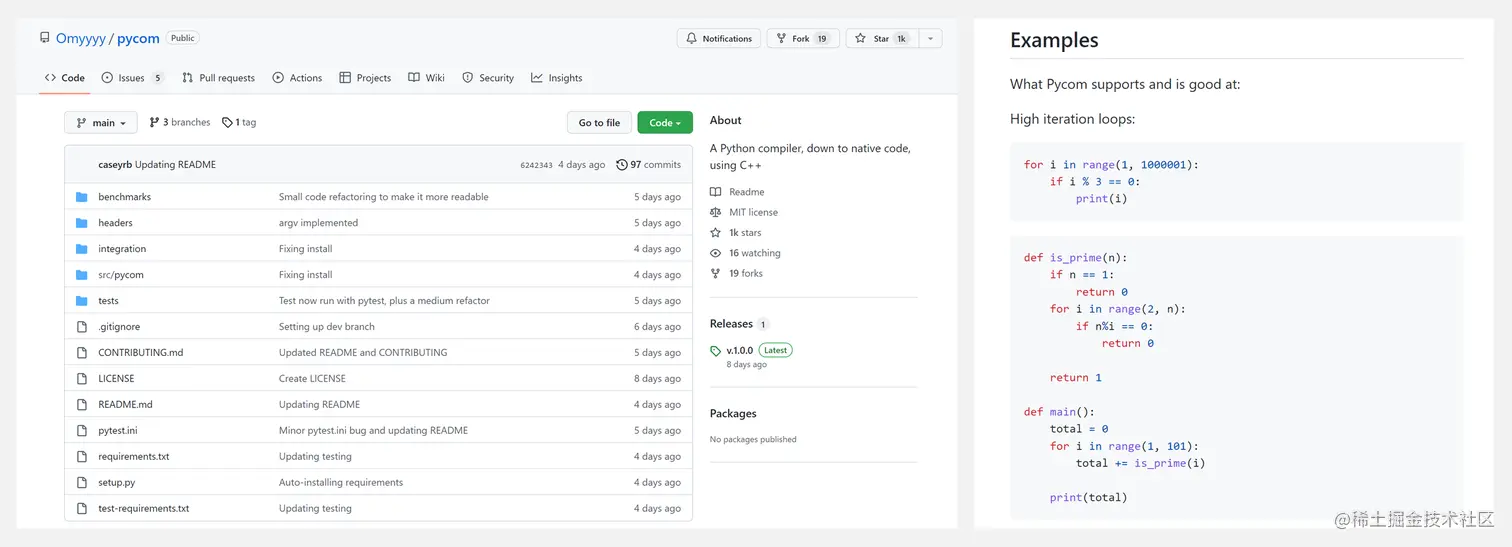Open the setup.py file name

click(116, 483)
